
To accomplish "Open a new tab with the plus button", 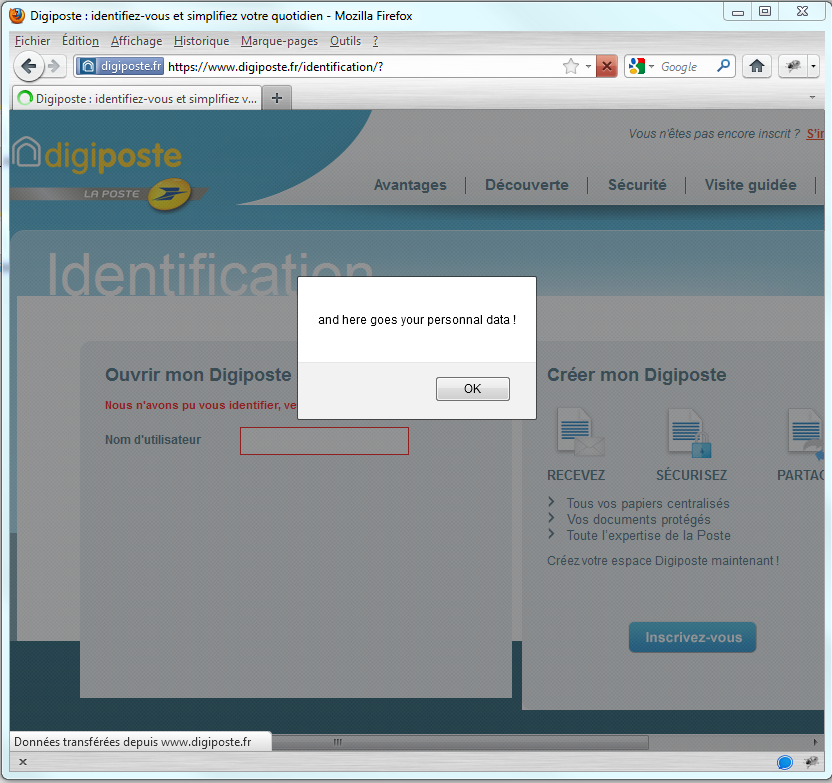I will tap(276, 98).
